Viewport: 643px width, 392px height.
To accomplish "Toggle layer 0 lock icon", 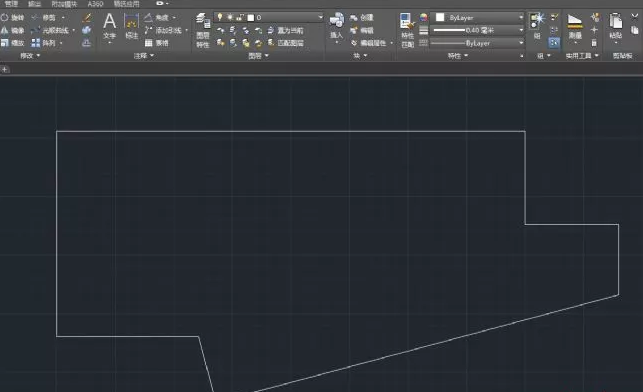I will (240, 17).
